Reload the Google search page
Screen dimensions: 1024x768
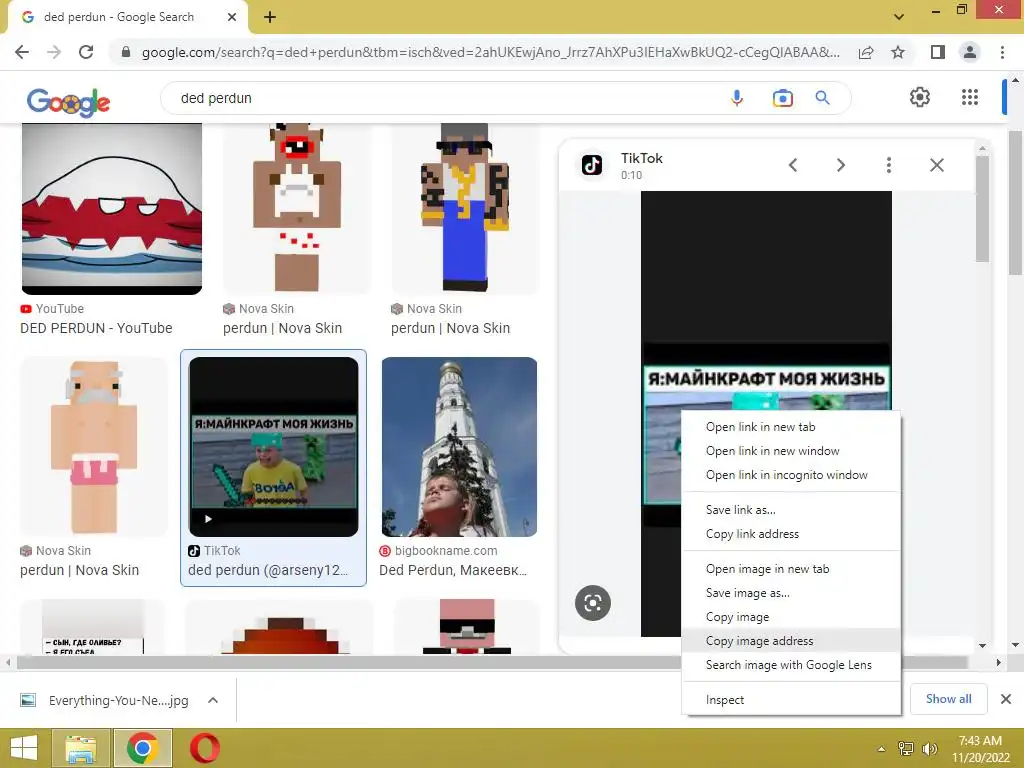(x=86, y=52)
